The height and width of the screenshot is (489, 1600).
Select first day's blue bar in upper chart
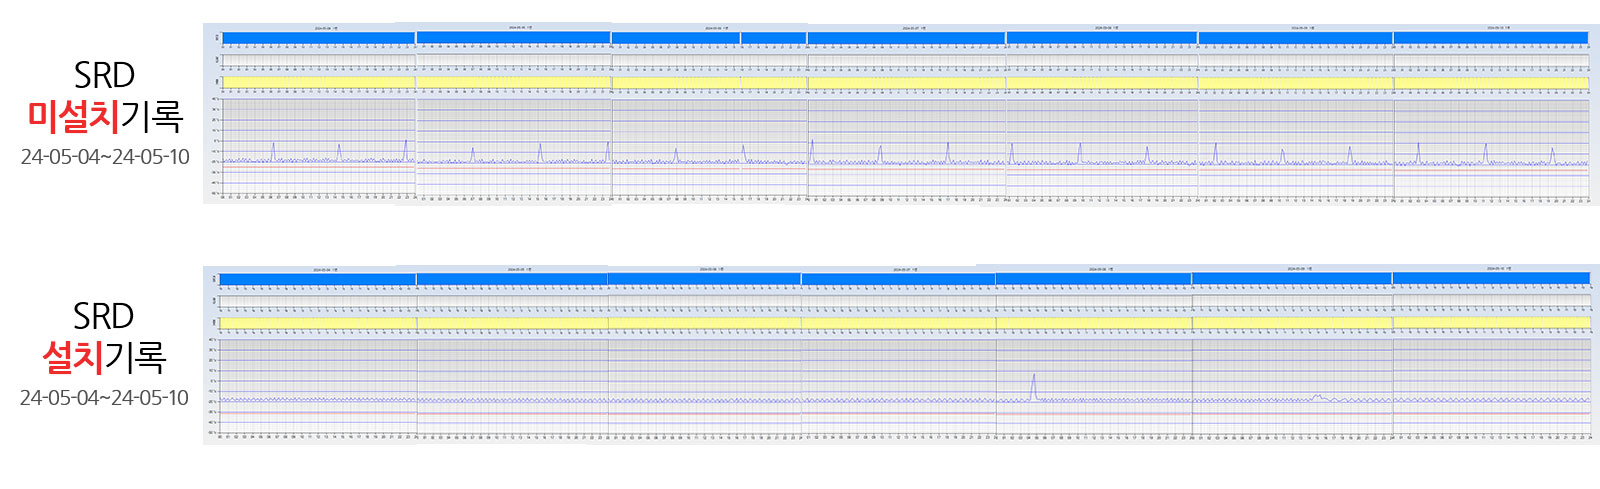(318, 39)
